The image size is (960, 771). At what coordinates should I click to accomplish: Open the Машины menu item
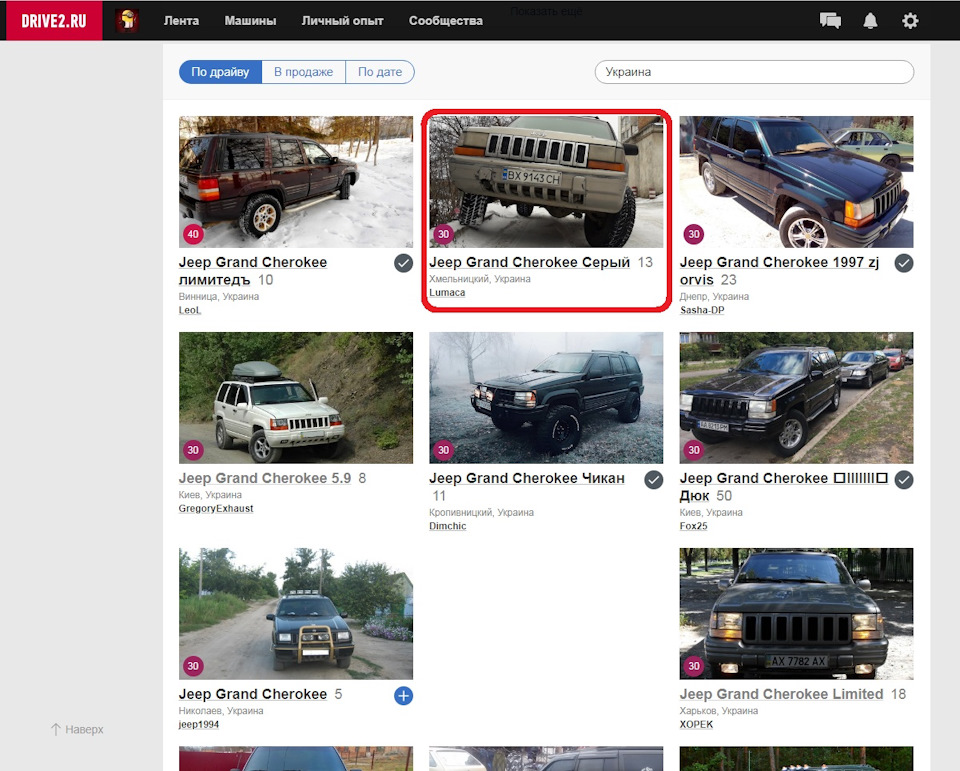tap(250, 20)
